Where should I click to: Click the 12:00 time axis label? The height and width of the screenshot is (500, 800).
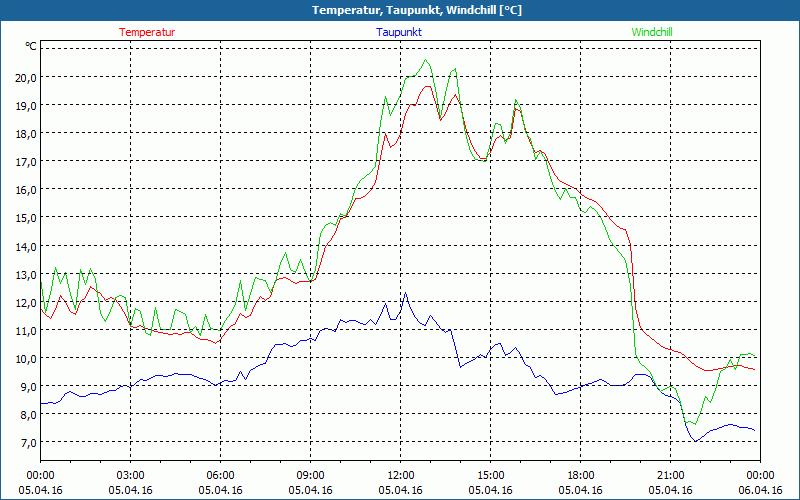pos(401,476)
